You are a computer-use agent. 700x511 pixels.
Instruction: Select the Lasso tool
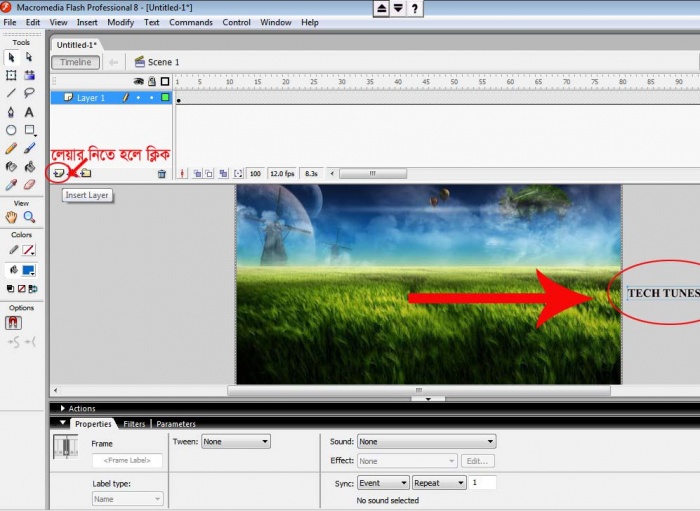pos(29,93)
